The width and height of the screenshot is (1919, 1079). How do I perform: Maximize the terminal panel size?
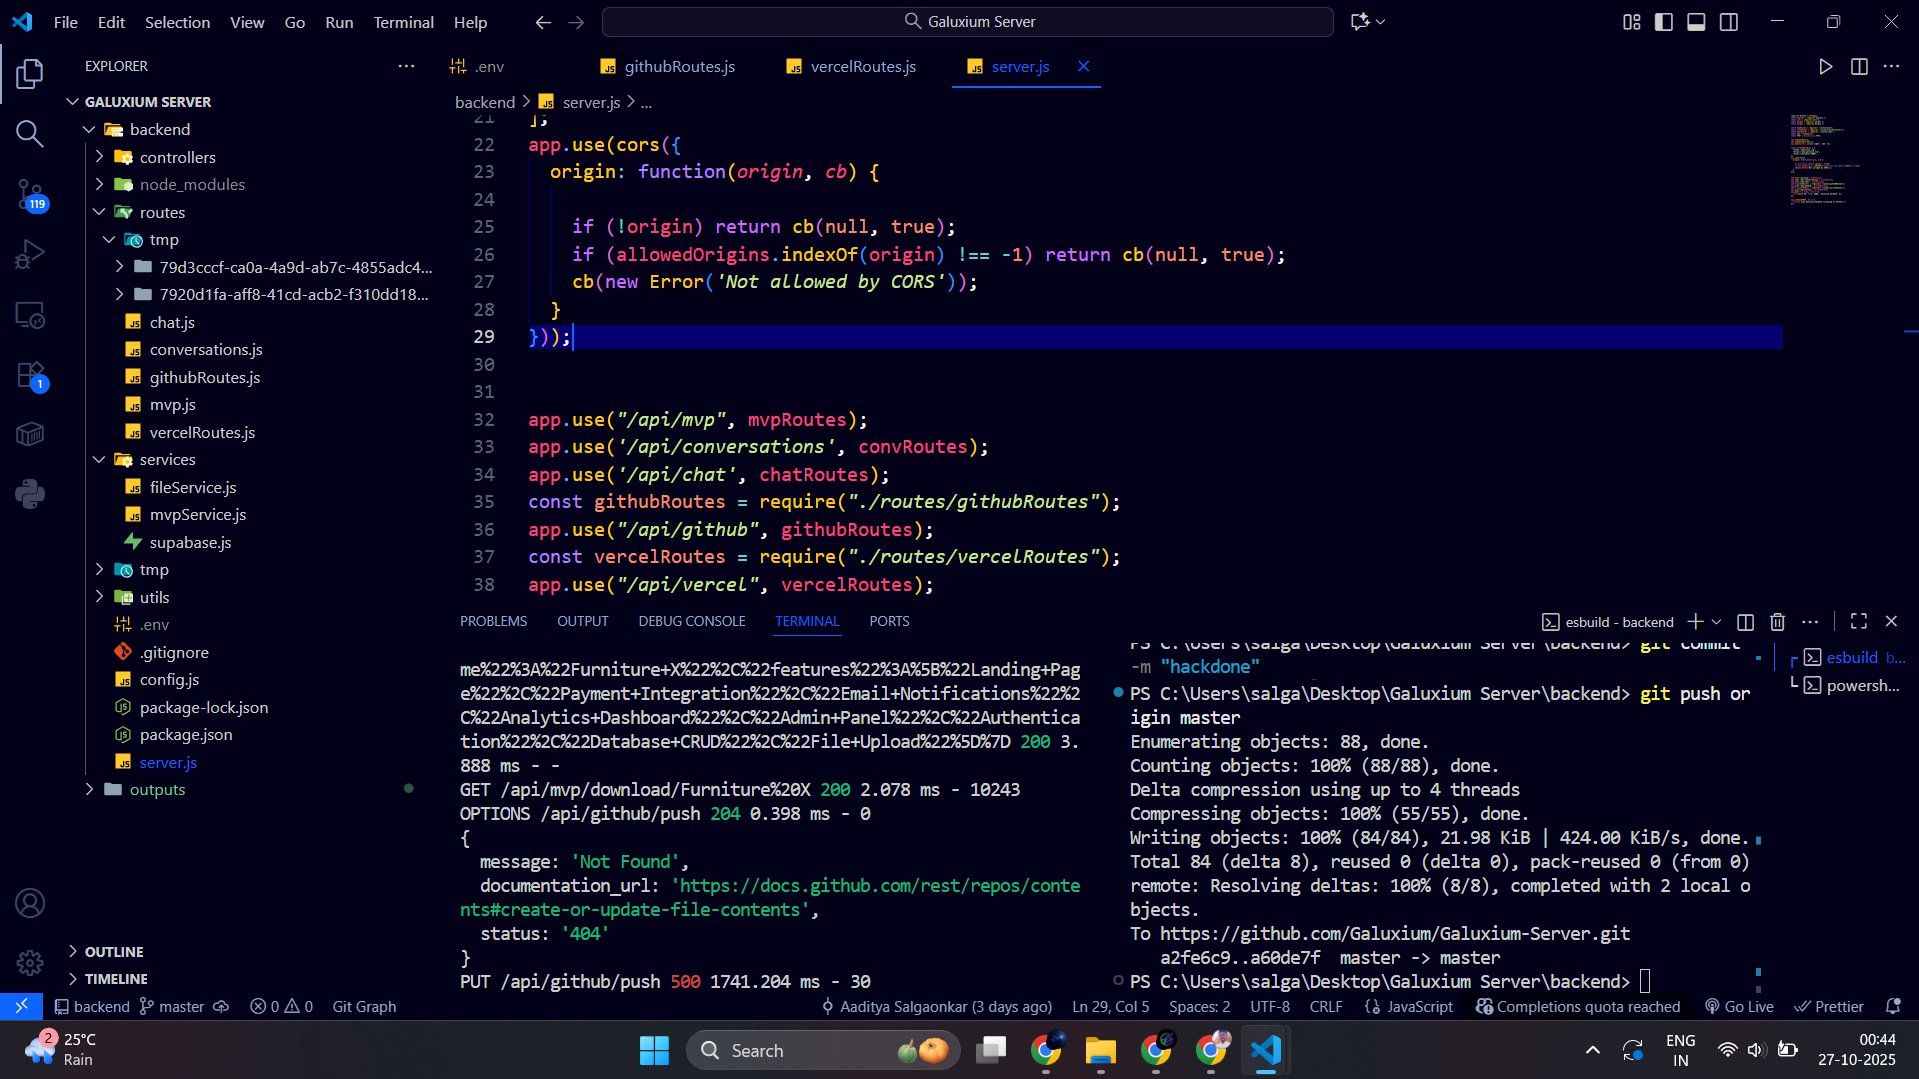[x=1858, y=621]
